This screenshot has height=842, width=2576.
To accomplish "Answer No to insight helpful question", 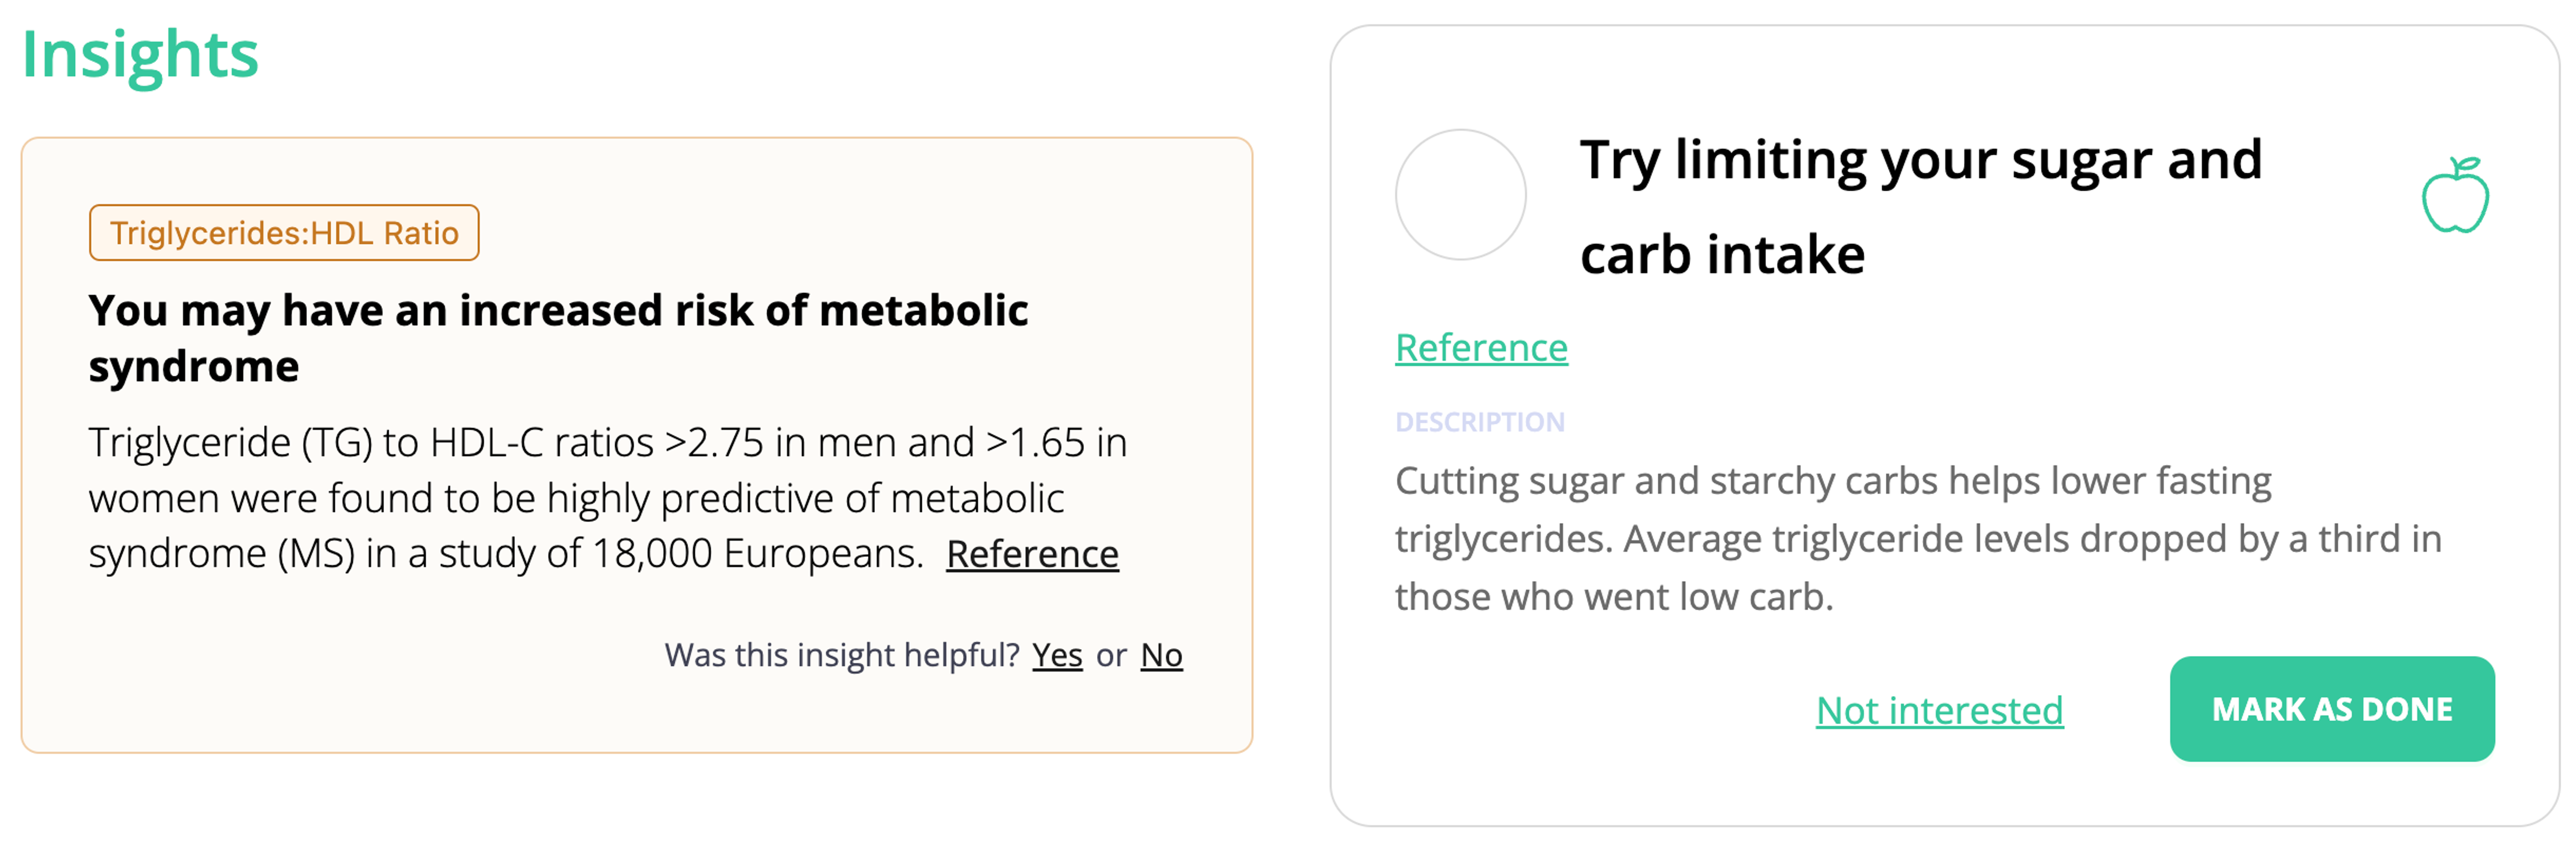I will pos(1161,655).
